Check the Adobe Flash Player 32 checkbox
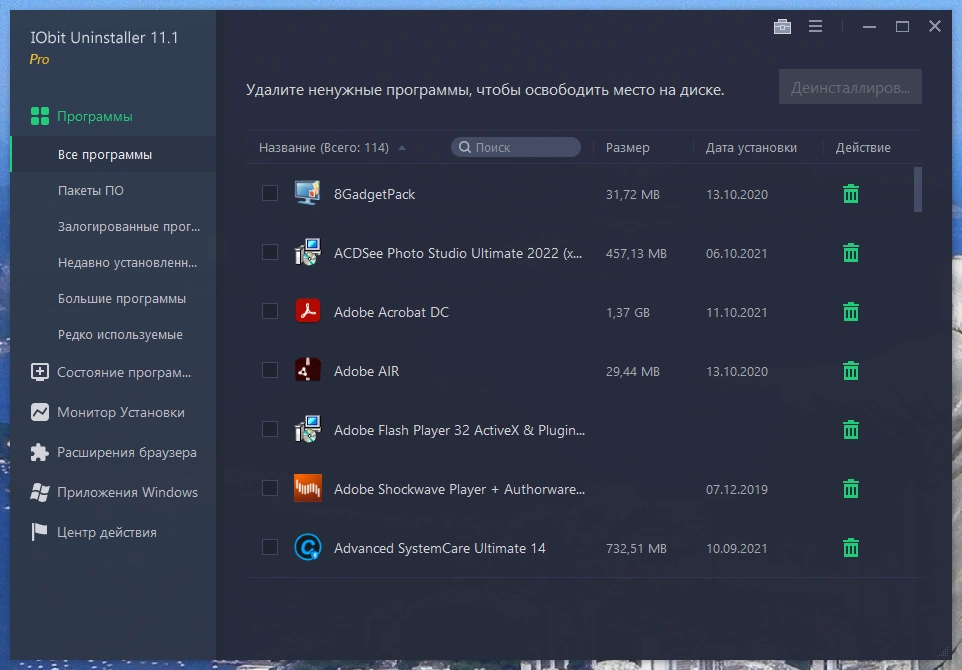This screenshot has height=670, width=962. tap(270, 429)
